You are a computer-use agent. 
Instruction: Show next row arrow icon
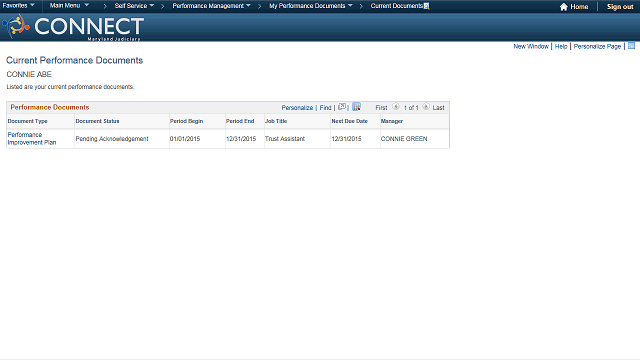426,107
